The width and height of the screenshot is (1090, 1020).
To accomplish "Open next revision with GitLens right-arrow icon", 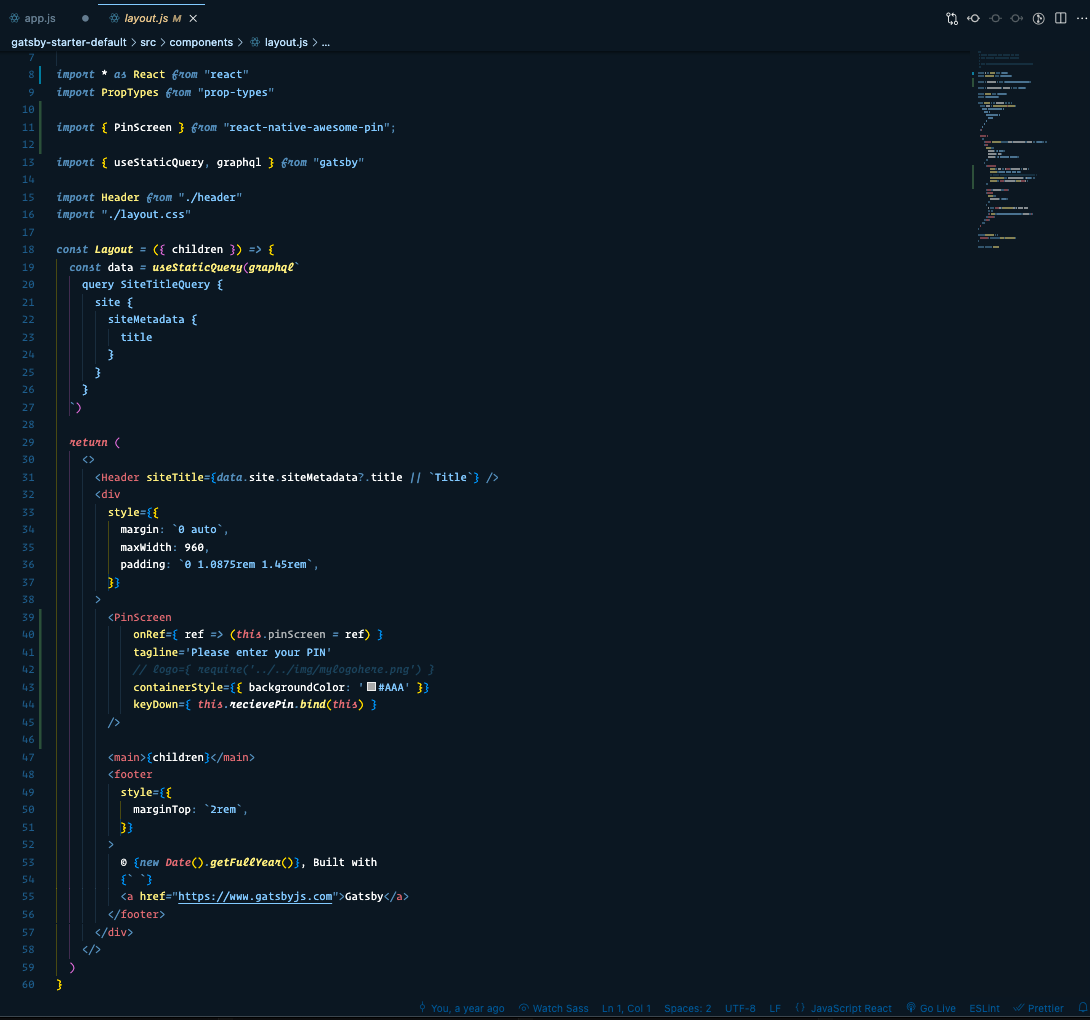I will [x=1017, y=19].
